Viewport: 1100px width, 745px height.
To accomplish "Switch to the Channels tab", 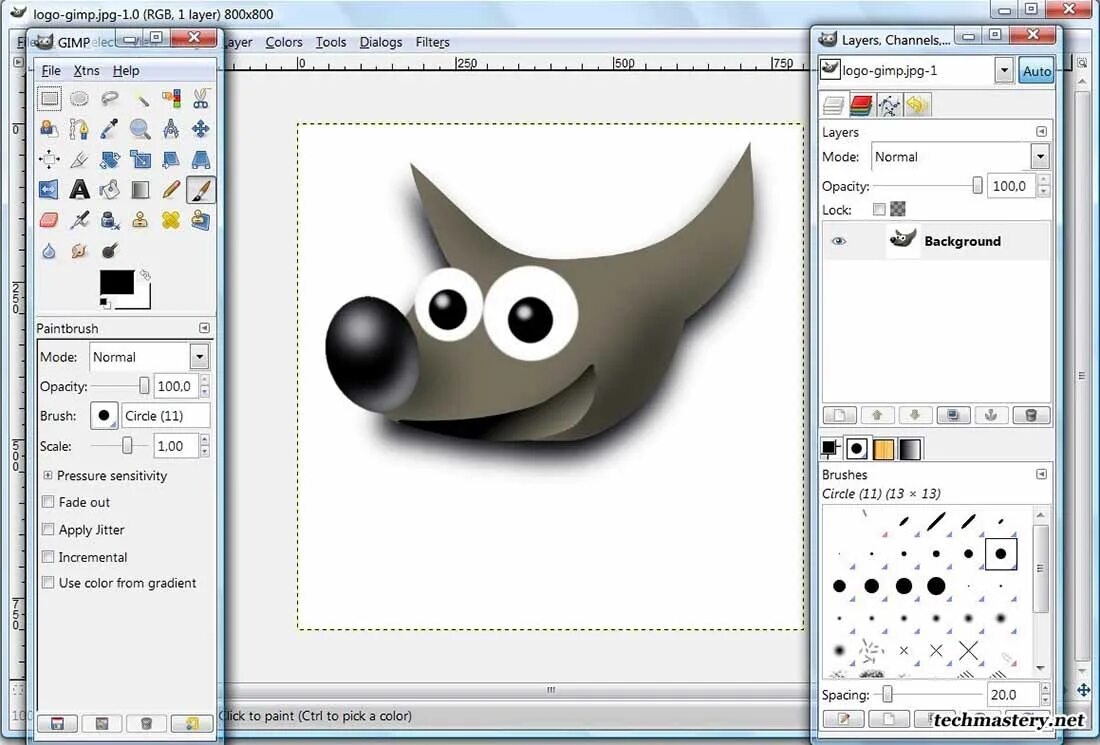I will point(861,105).
